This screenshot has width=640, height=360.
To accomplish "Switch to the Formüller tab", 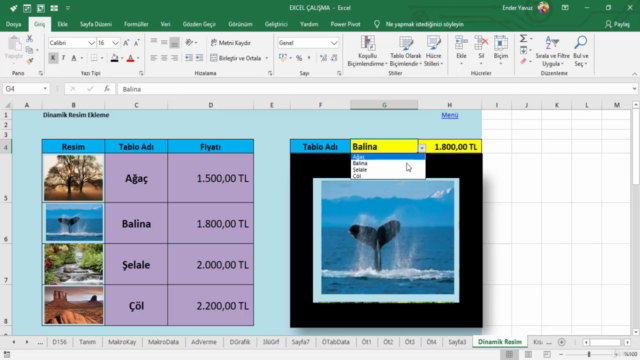I will (x=136, y=24).
